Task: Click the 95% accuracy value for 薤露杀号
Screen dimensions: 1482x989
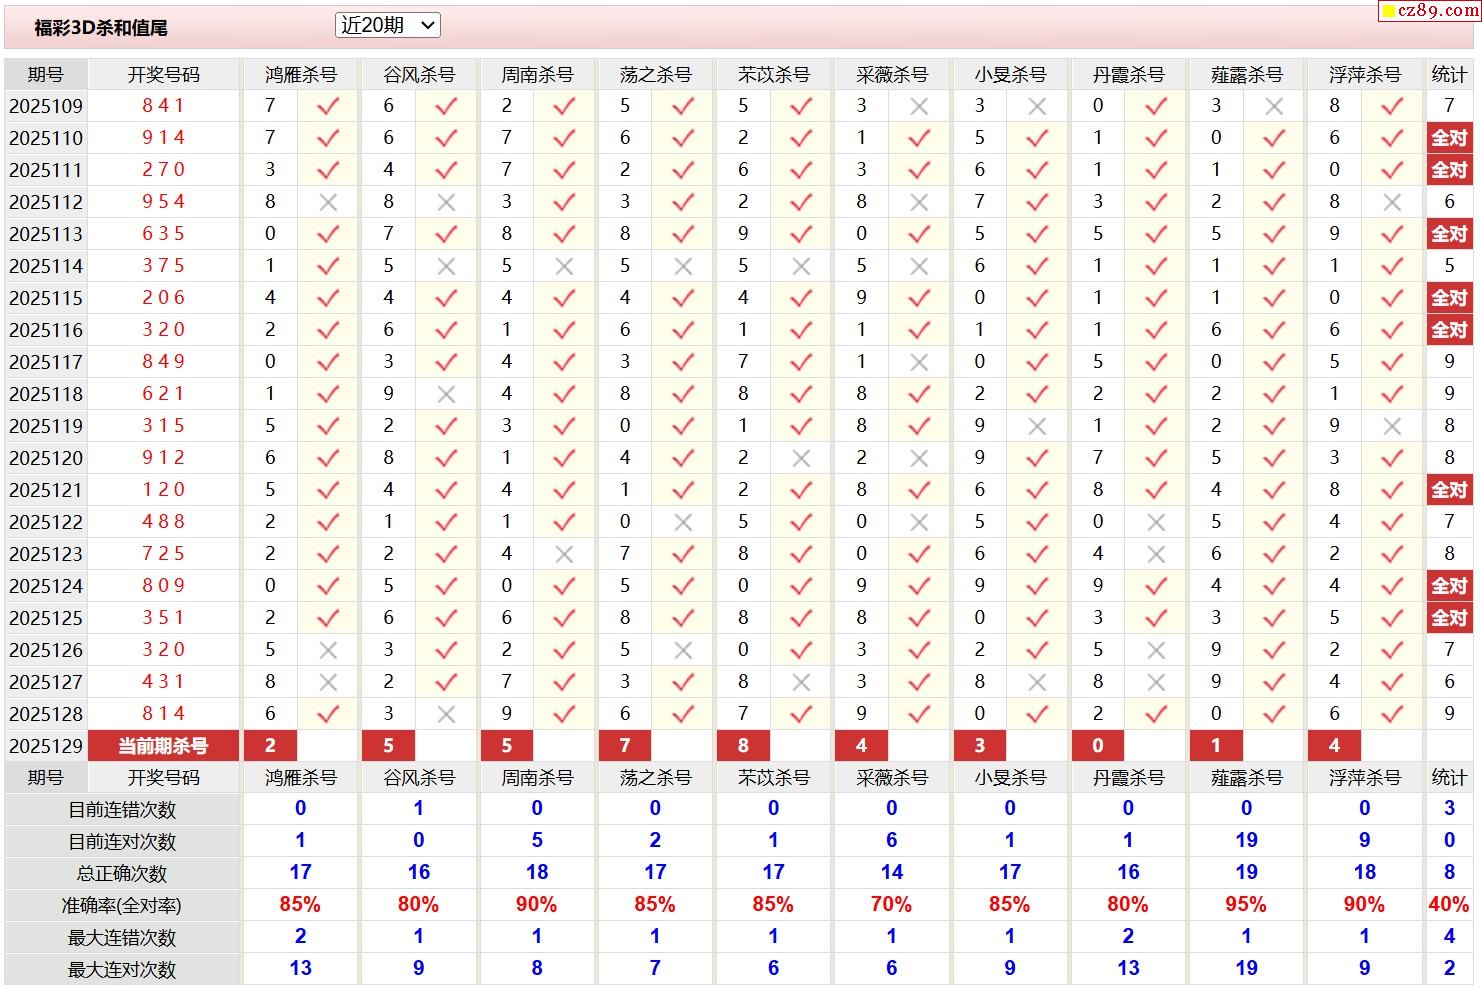Action: click(1246, 905)
